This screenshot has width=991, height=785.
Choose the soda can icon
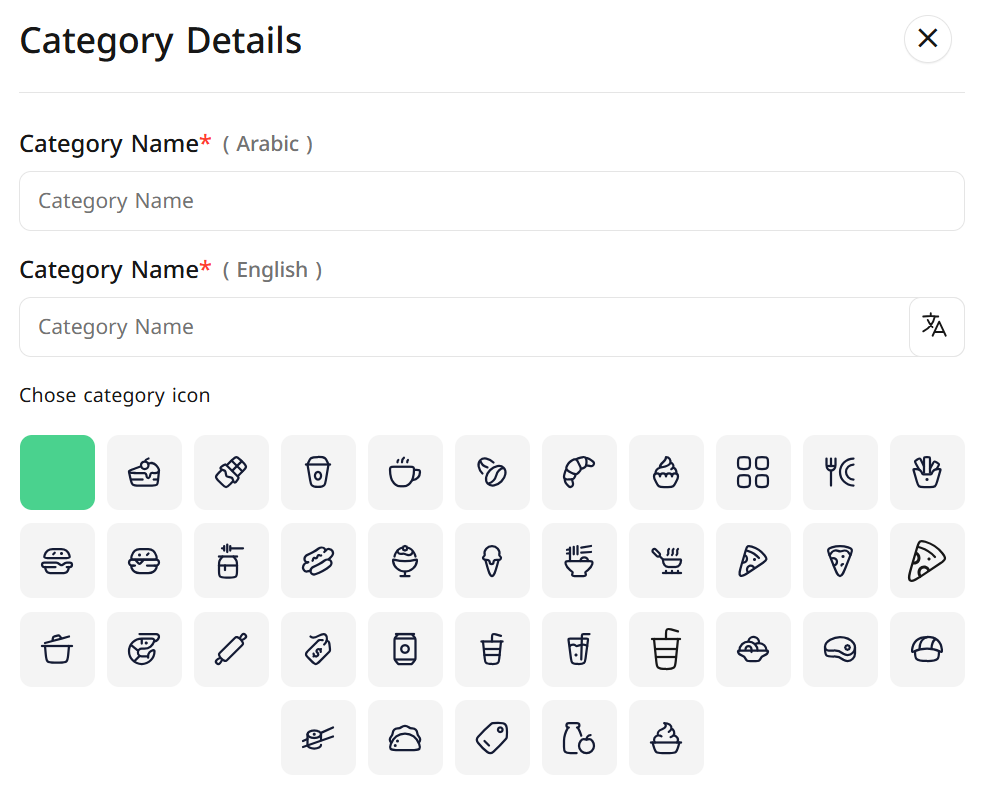coord(405,649)
